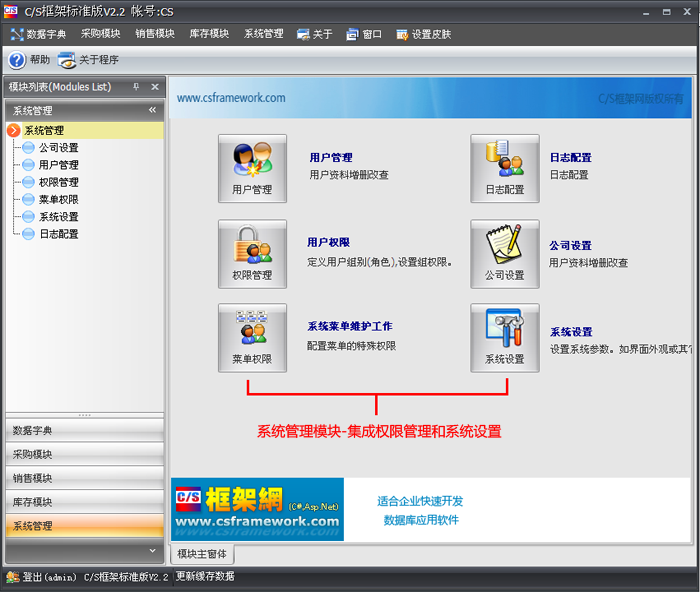The width and height of the screenshot is (700, 592).
Task: Open the 系统设置 tools icon button
Action: [x=505, y=338]
